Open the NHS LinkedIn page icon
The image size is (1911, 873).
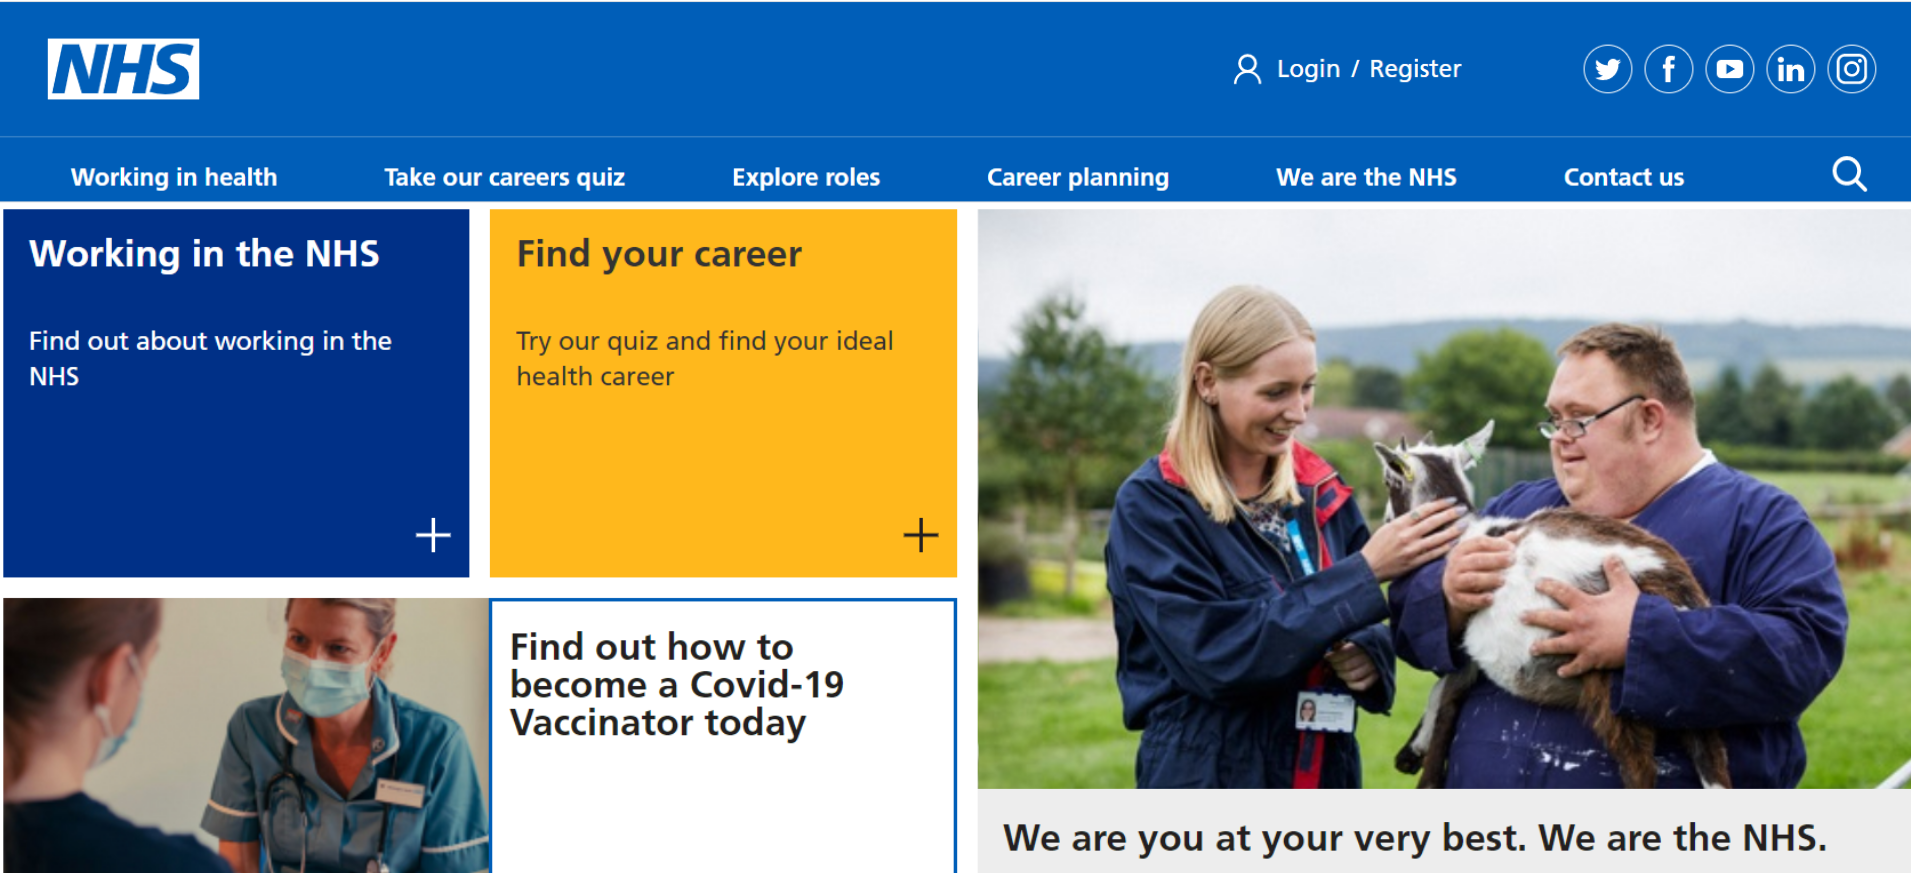[1790, 69]
